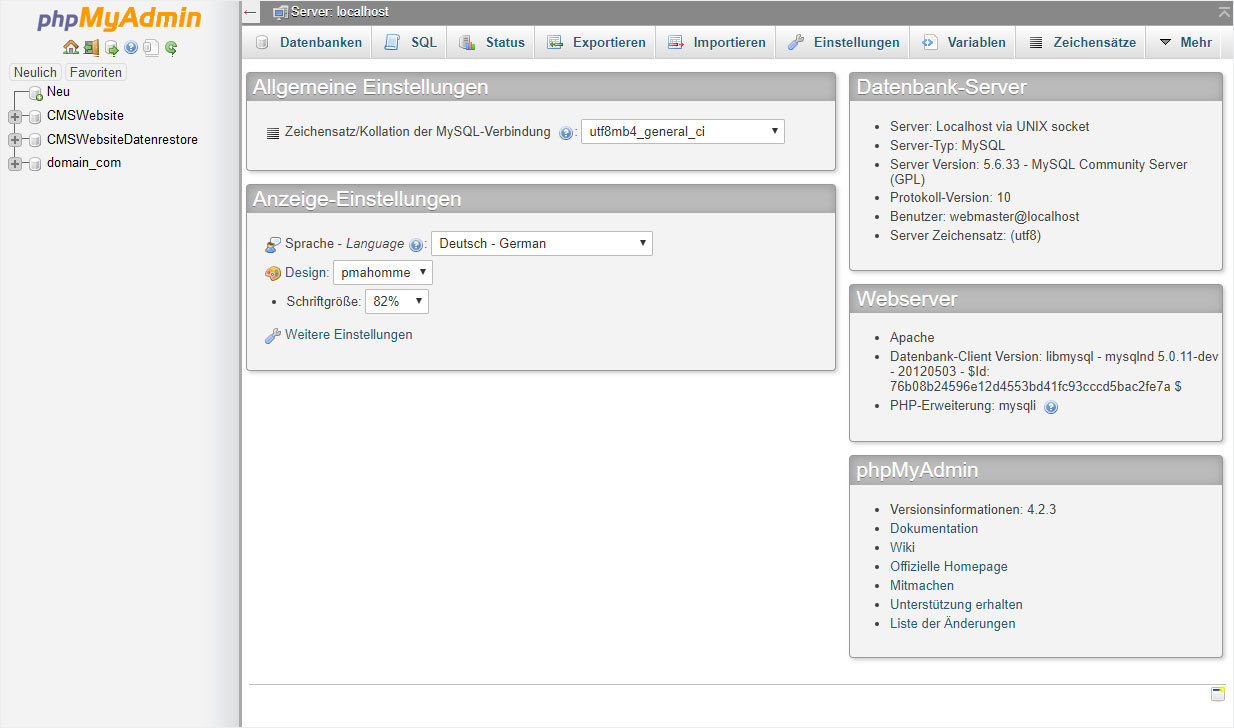
Task: Open the Weitere Einstellungen link
Action: click(x=349, y=335)
